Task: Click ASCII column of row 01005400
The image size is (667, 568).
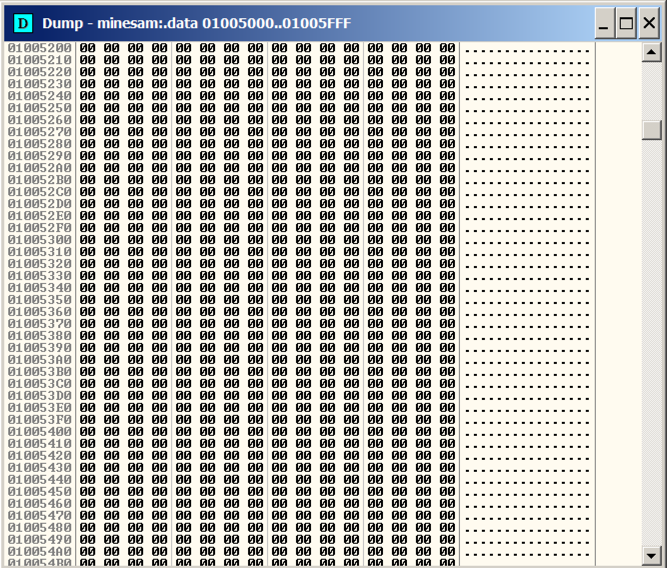Action: click(527, 432)
